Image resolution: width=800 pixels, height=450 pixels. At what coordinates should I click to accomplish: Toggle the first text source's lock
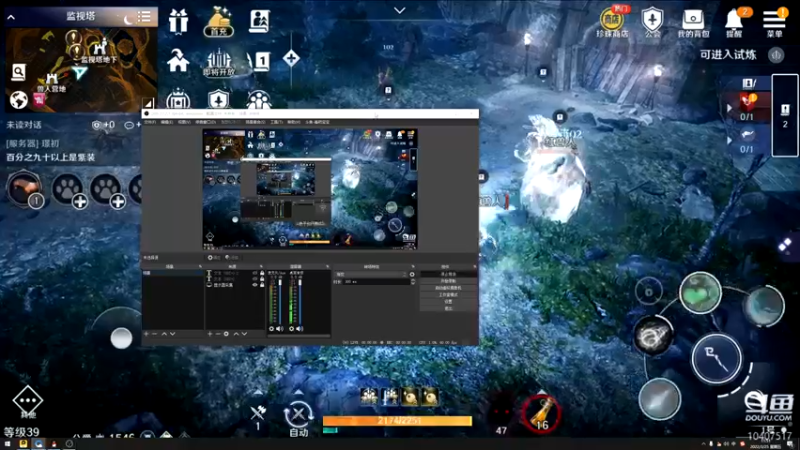[262, 272]
